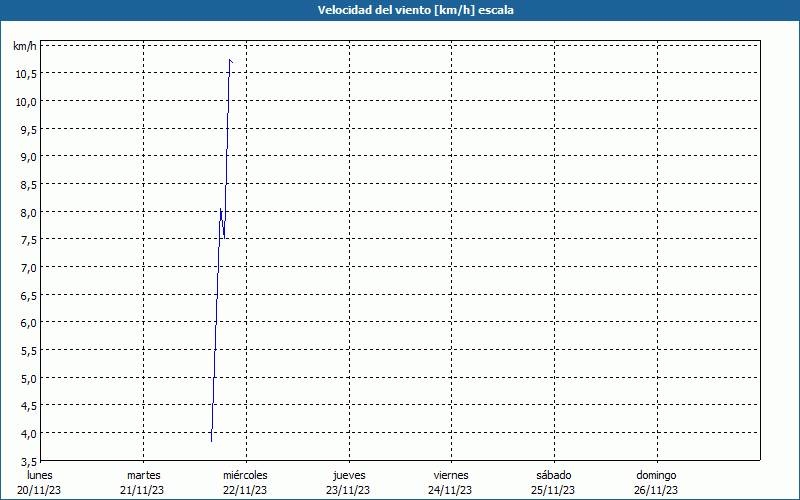Click the date 26/11/23
Image resolution: width=800 pixels, height=500 pixels.
[656, 490]
